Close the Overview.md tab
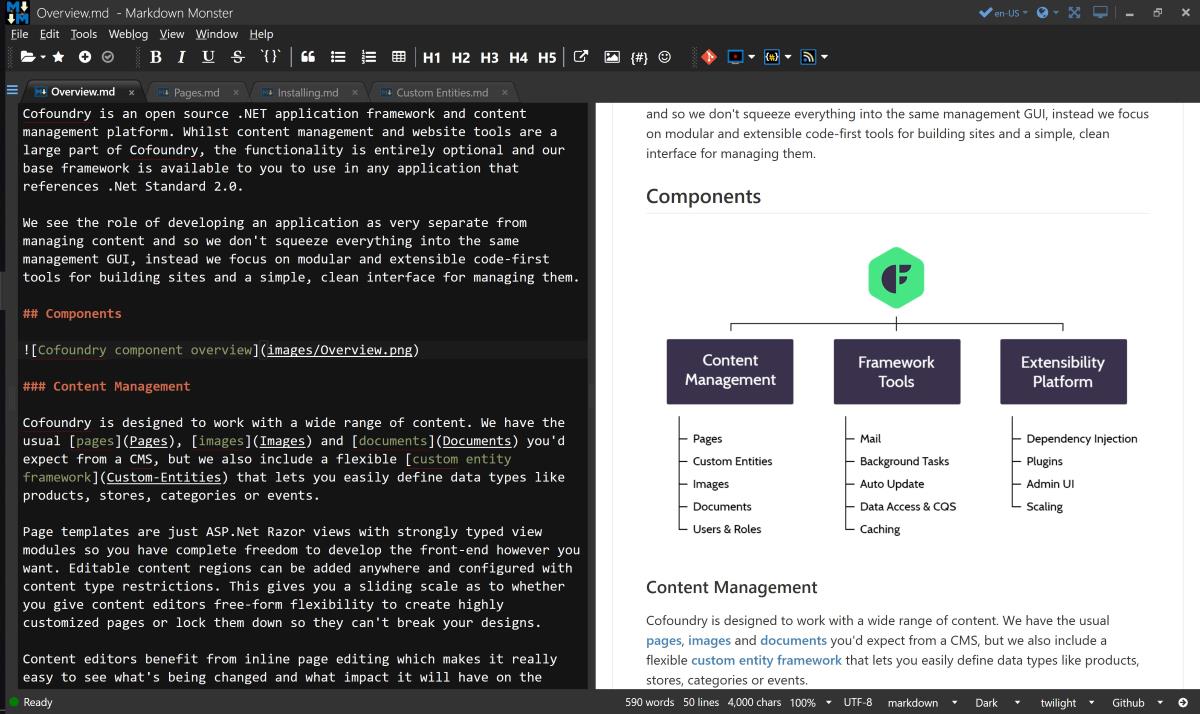The image size is (1200, 714). pos(132,92)
